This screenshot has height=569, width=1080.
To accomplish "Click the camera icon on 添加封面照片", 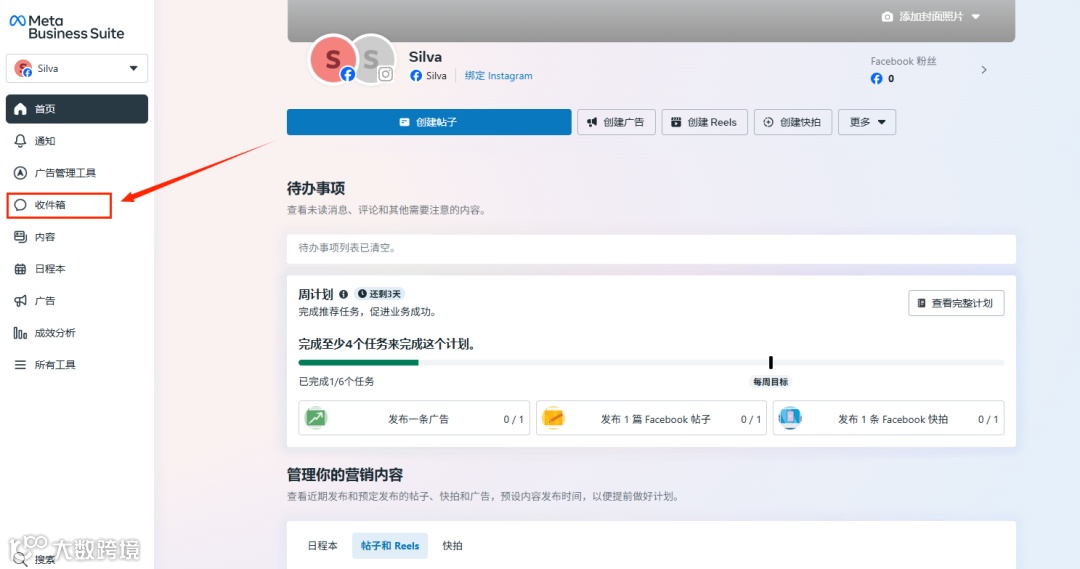I will [887, 17].
